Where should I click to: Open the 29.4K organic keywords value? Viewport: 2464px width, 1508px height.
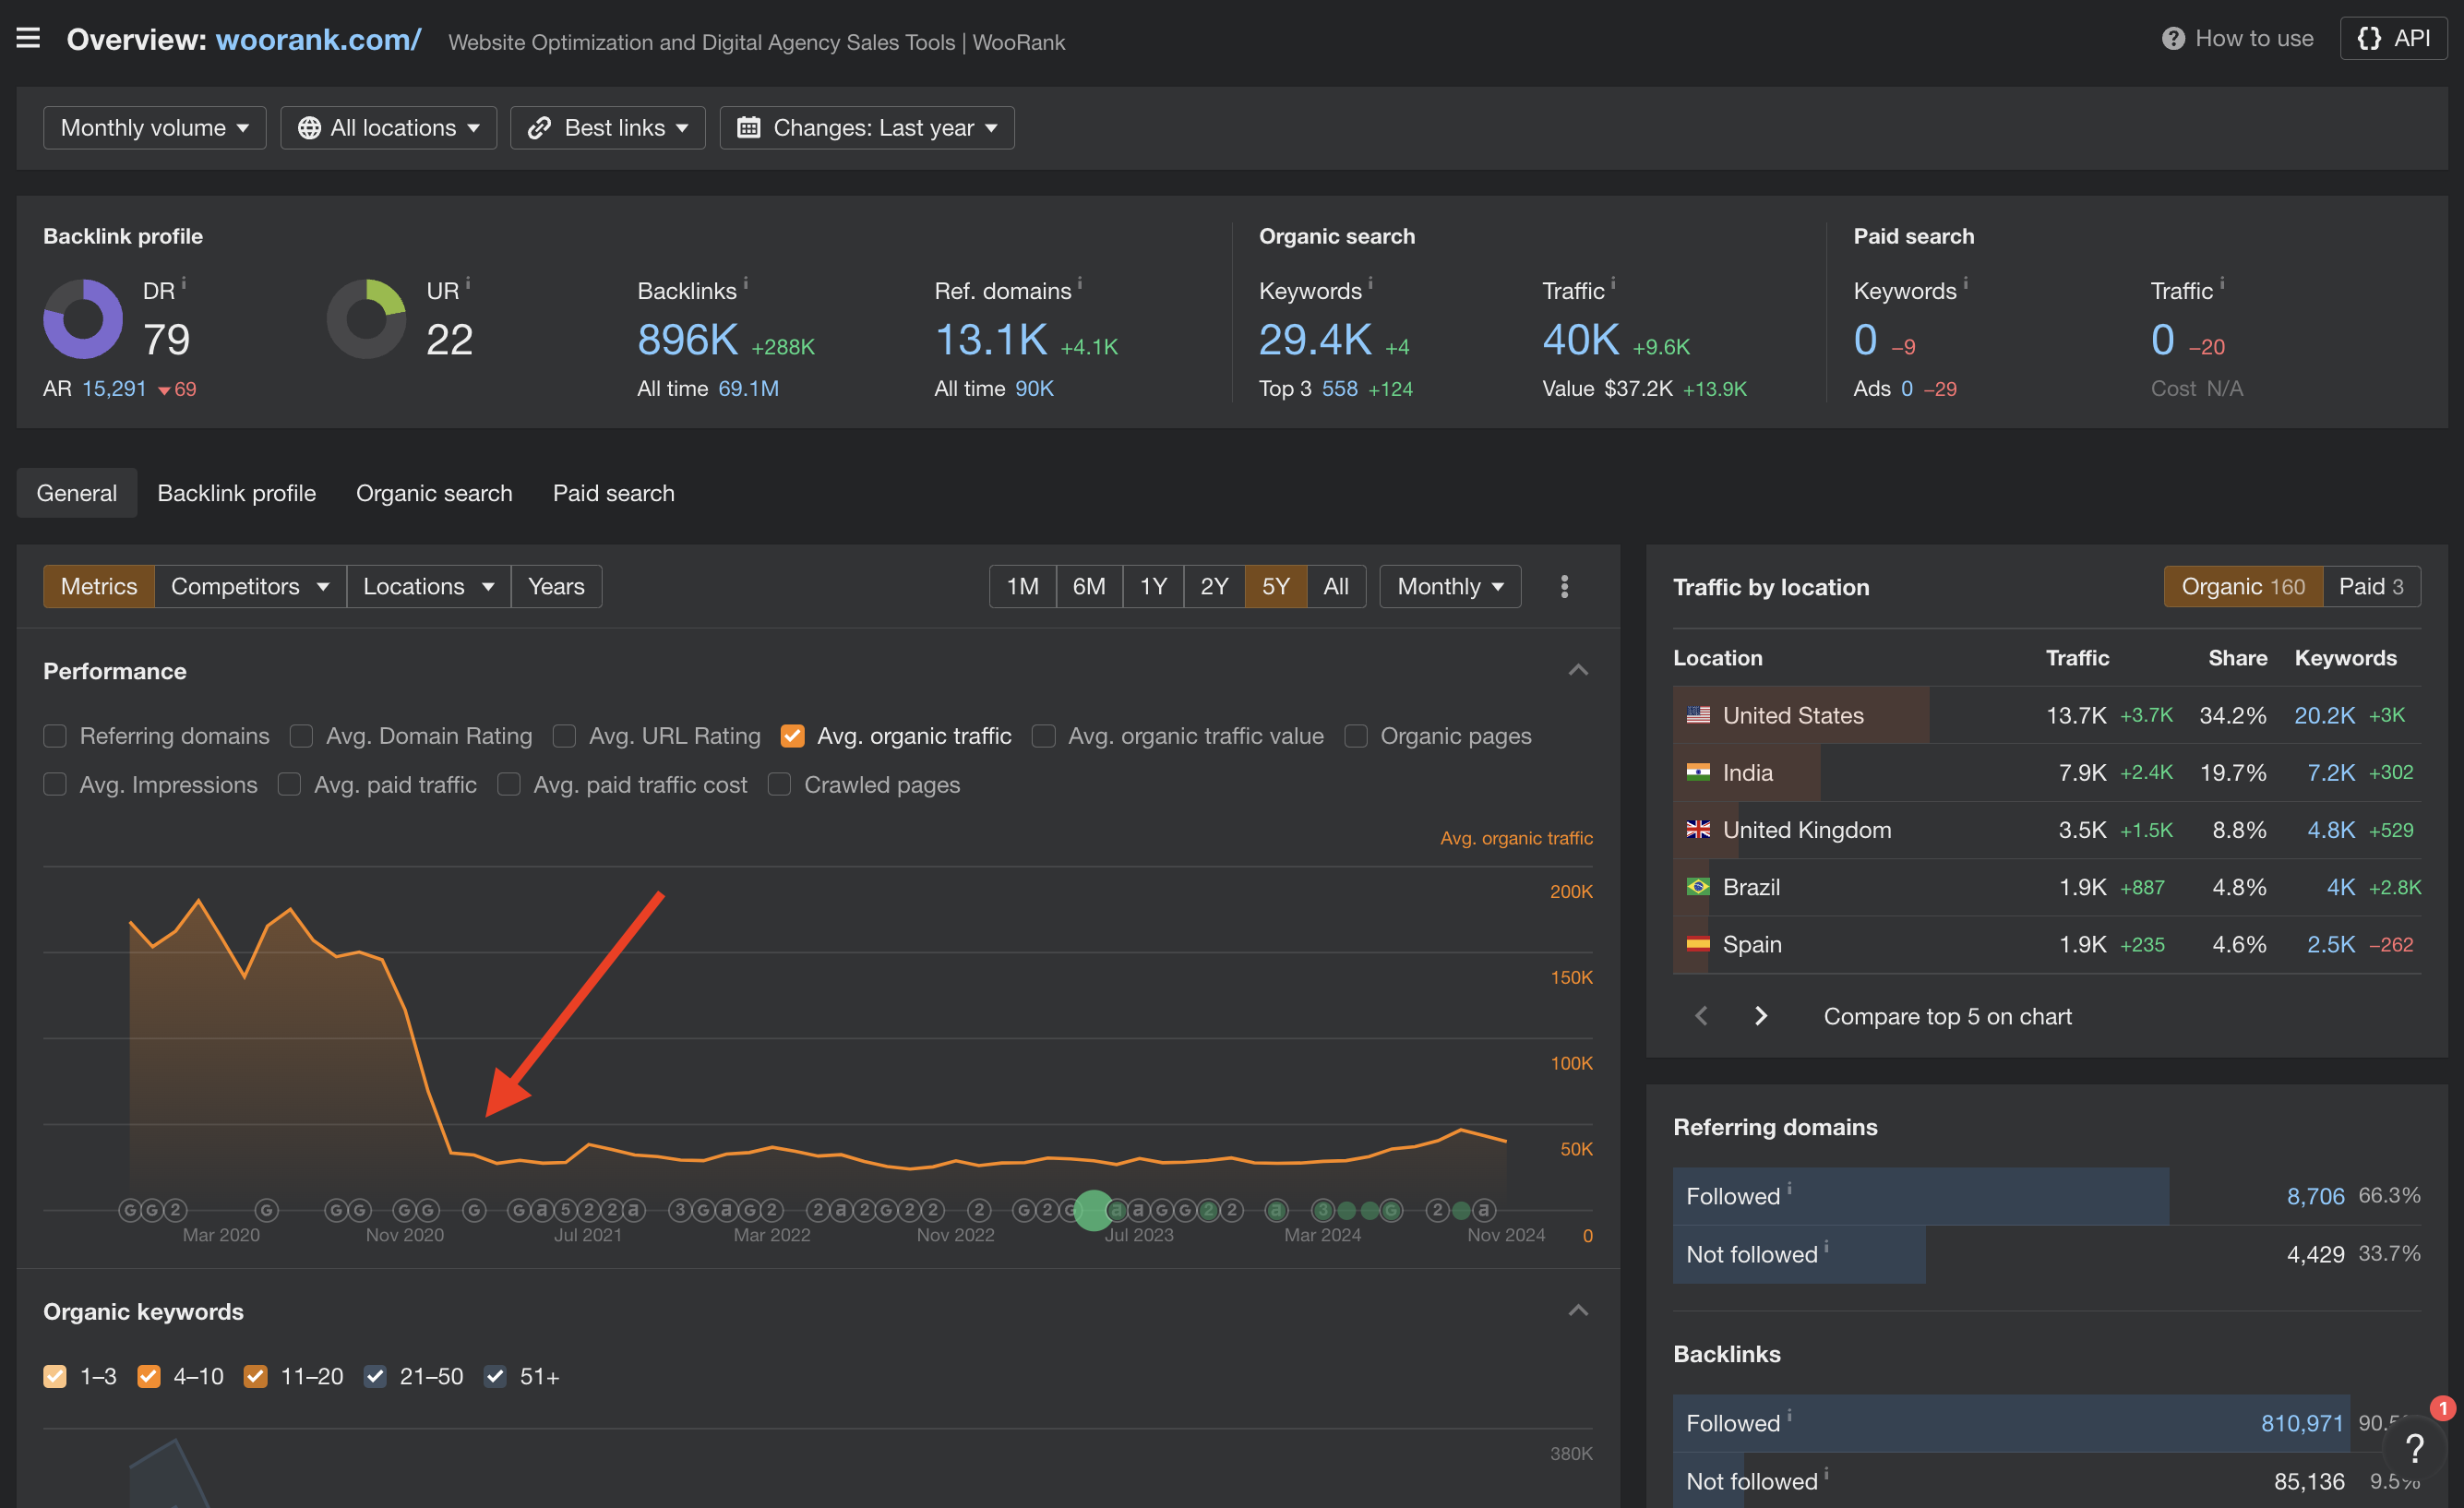(x=1315, y=340)
